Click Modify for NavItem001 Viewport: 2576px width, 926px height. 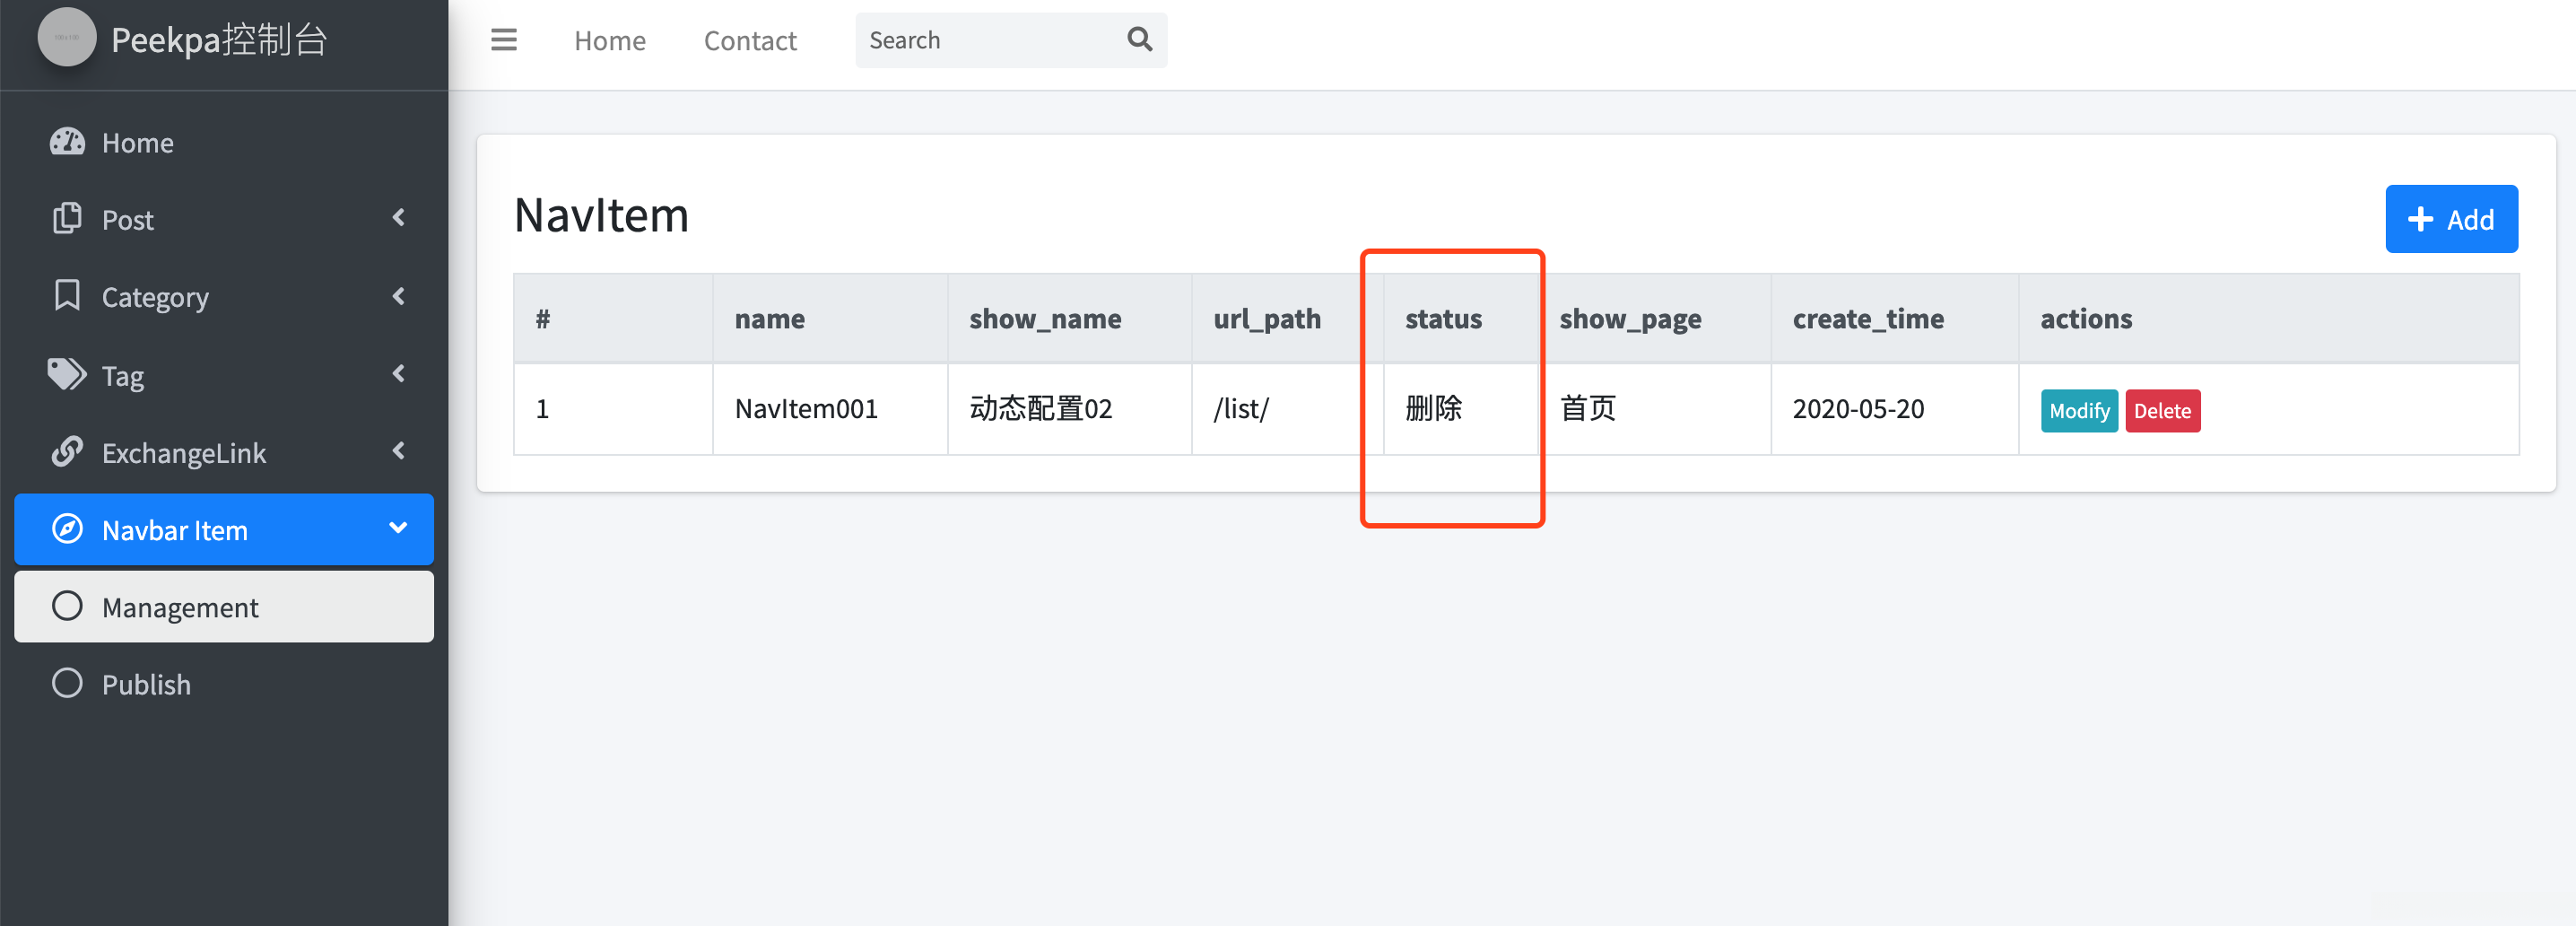2079,411
